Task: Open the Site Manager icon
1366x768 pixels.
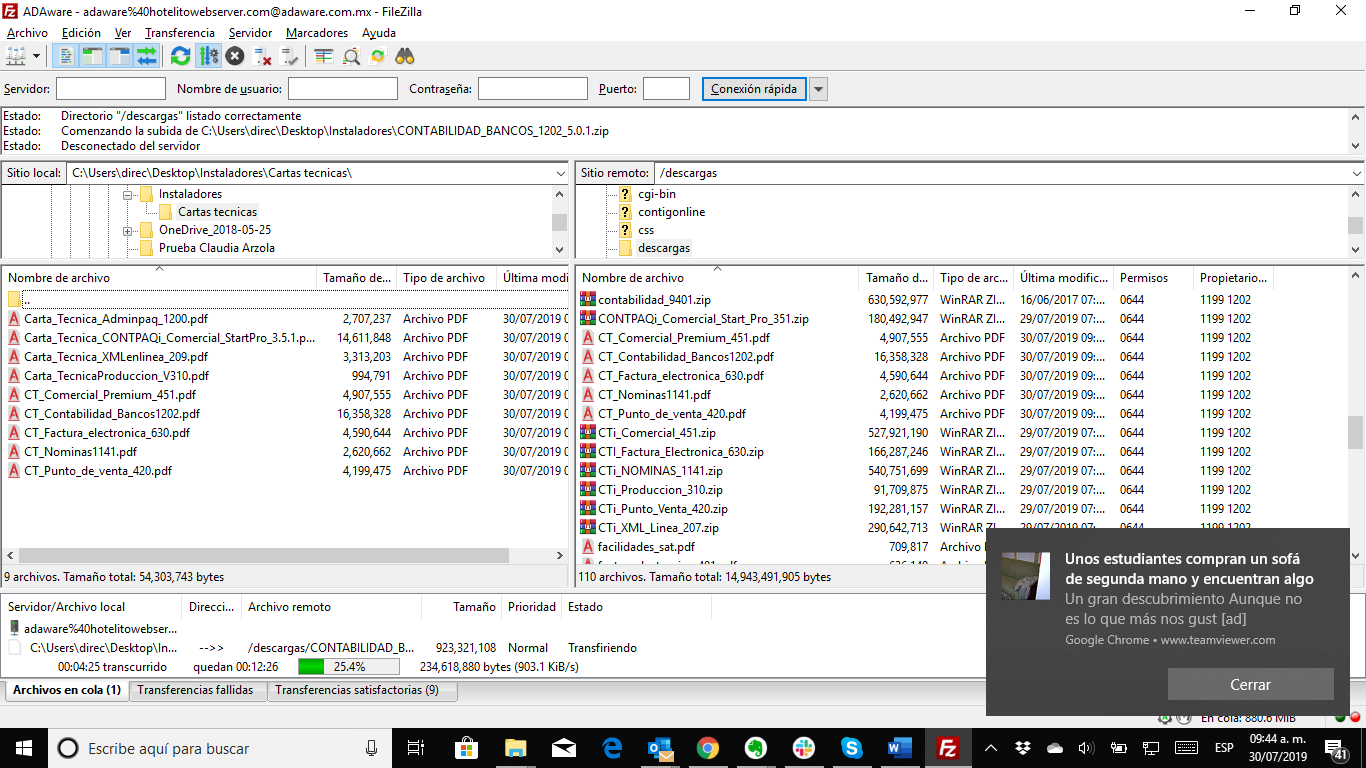Action: point(16,56)
